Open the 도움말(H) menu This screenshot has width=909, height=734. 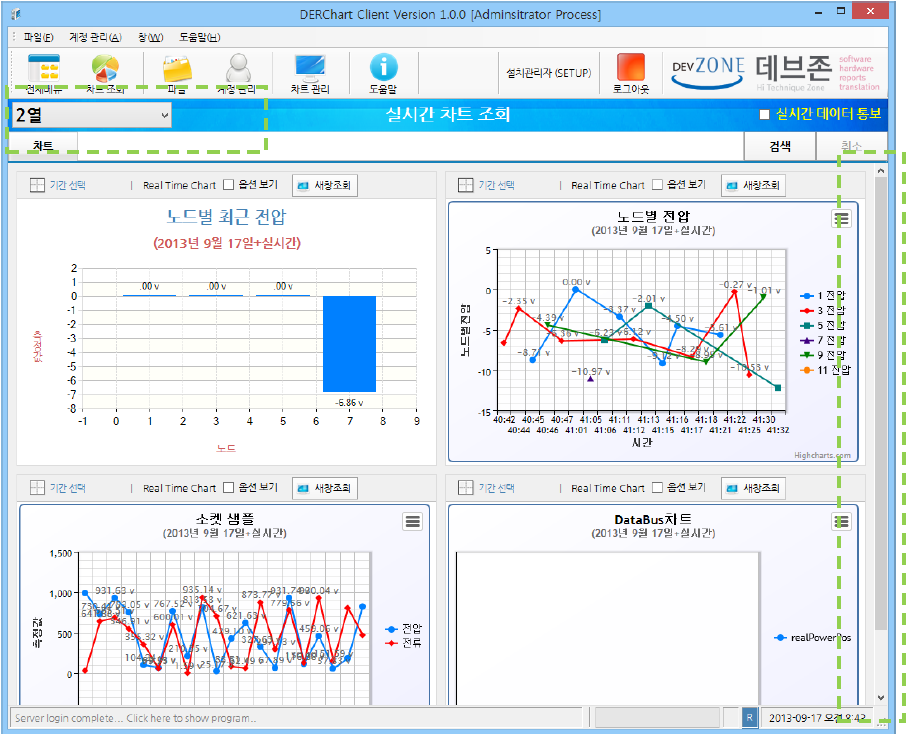point(199,38)
